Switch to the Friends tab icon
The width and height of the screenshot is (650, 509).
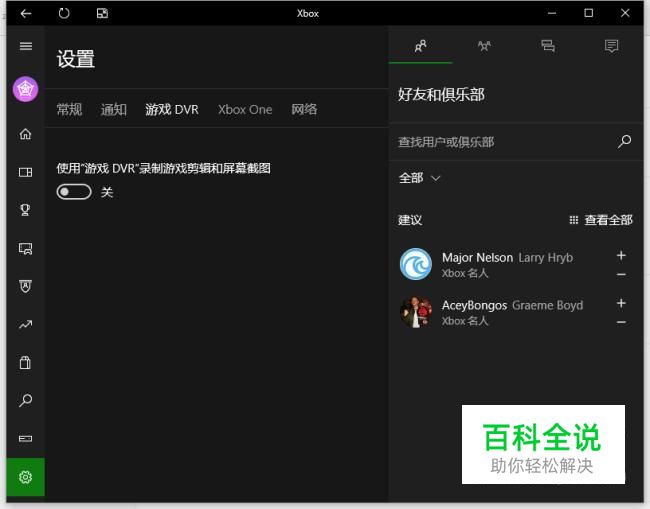420,46
